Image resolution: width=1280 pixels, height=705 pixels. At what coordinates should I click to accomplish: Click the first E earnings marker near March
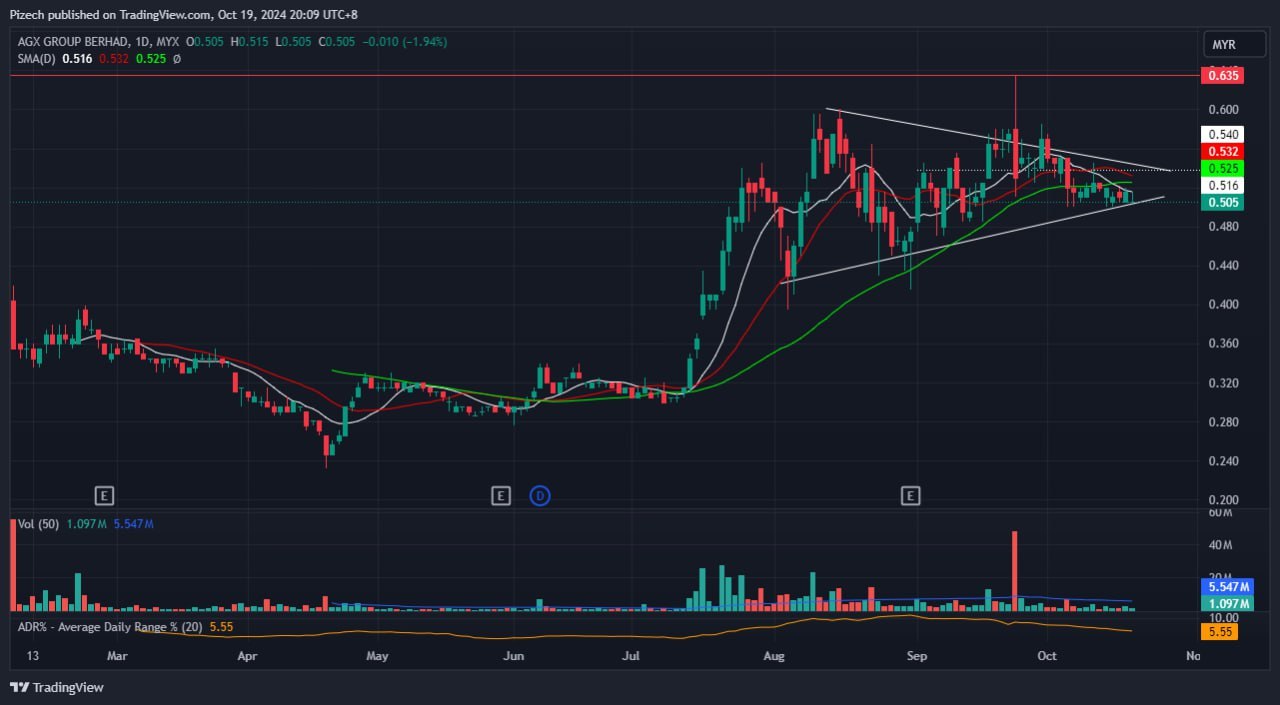pyautogui.click(x=104, y=495)
